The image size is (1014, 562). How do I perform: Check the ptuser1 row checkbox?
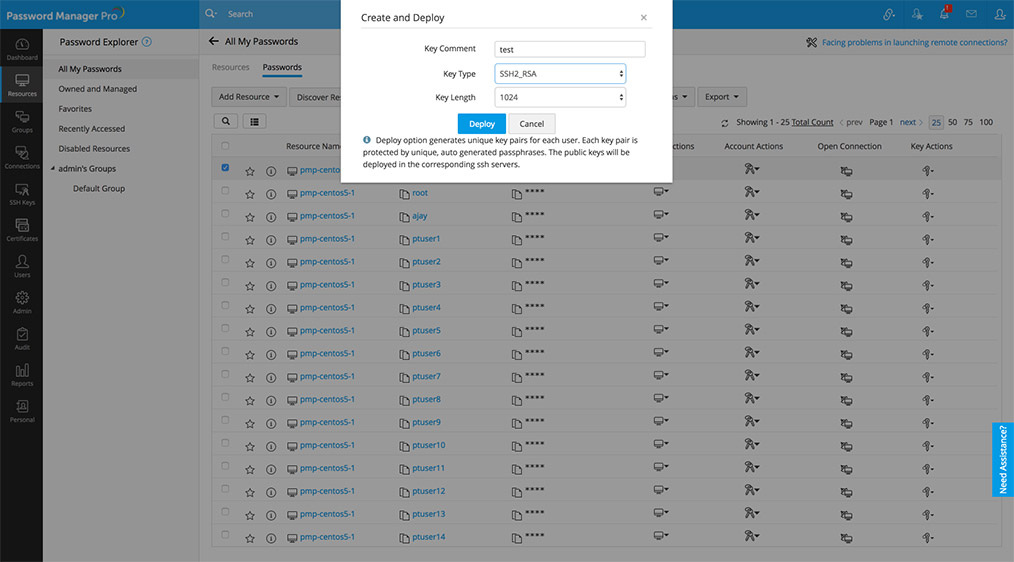pos(225,236)
